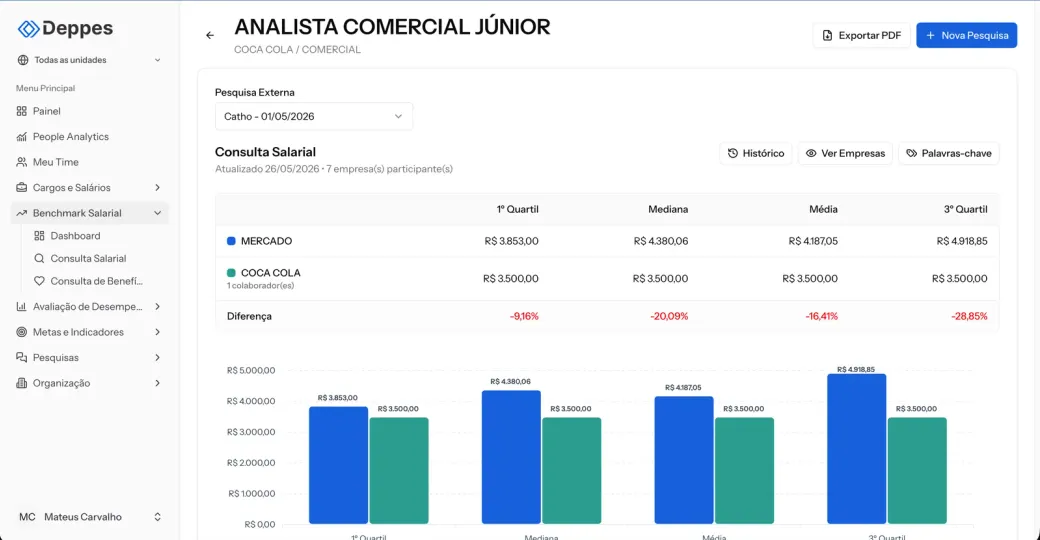1040x540 pixels.
Task: Open Painel in the main menu
Action: (90, 111)
